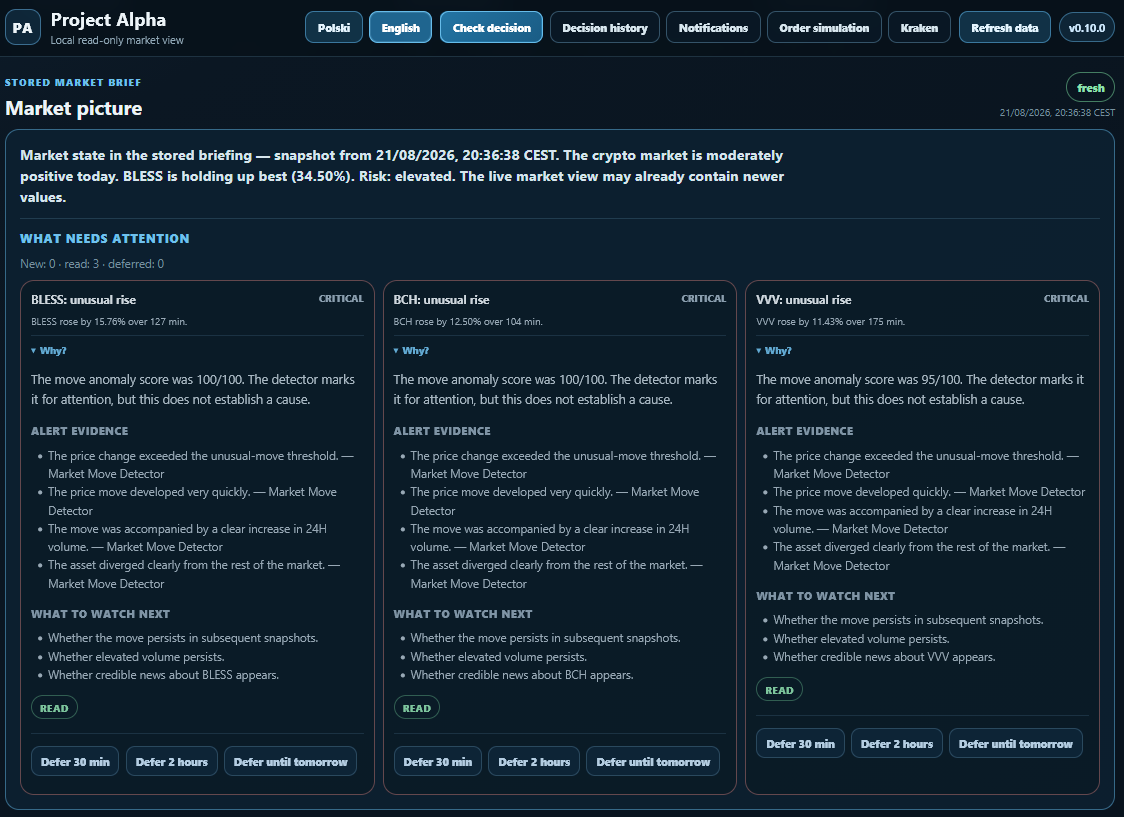Defer BCH alert by 2 hours
This screenshot has width=1124, height=817.
coord(534,762)
